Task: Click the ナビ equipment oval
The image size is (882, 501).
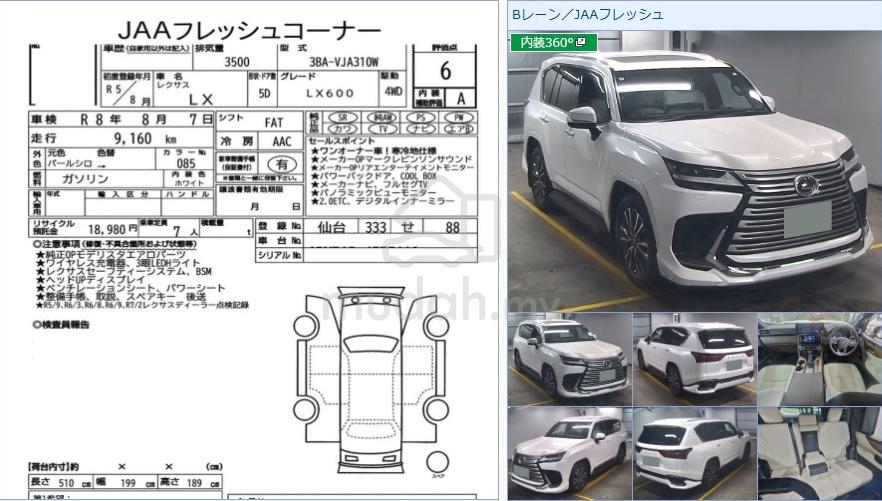Action: 421,129
